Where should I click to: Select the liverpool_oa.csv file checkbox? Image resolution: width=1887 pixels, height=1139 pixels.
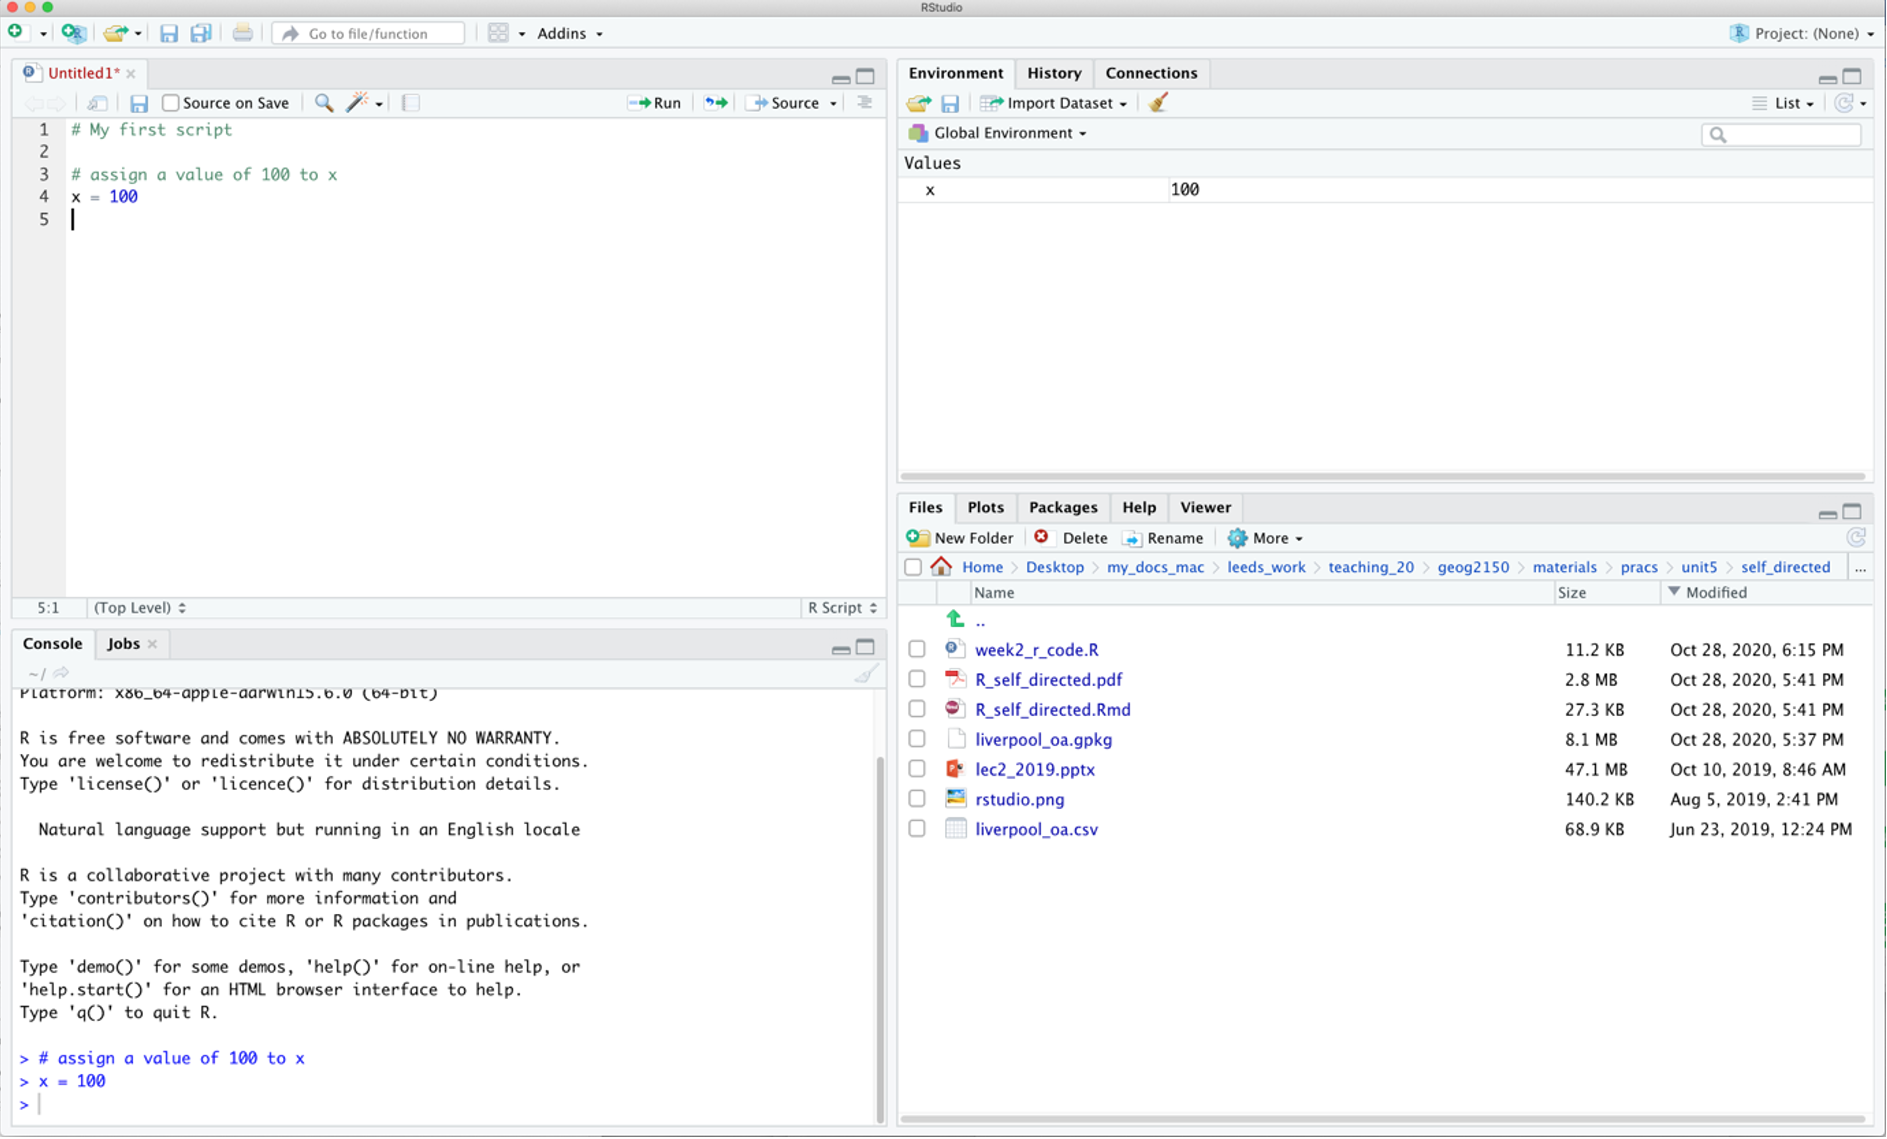(917, 829)
